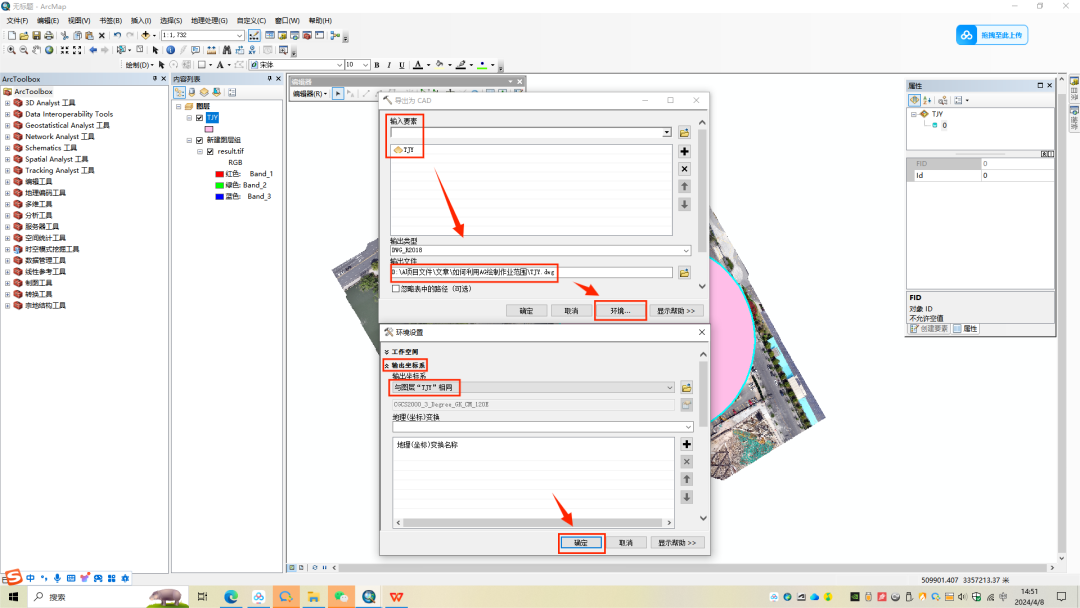Remove input feature with the X icon
This screenshot has height=608, width=1080.
point(685,169)
